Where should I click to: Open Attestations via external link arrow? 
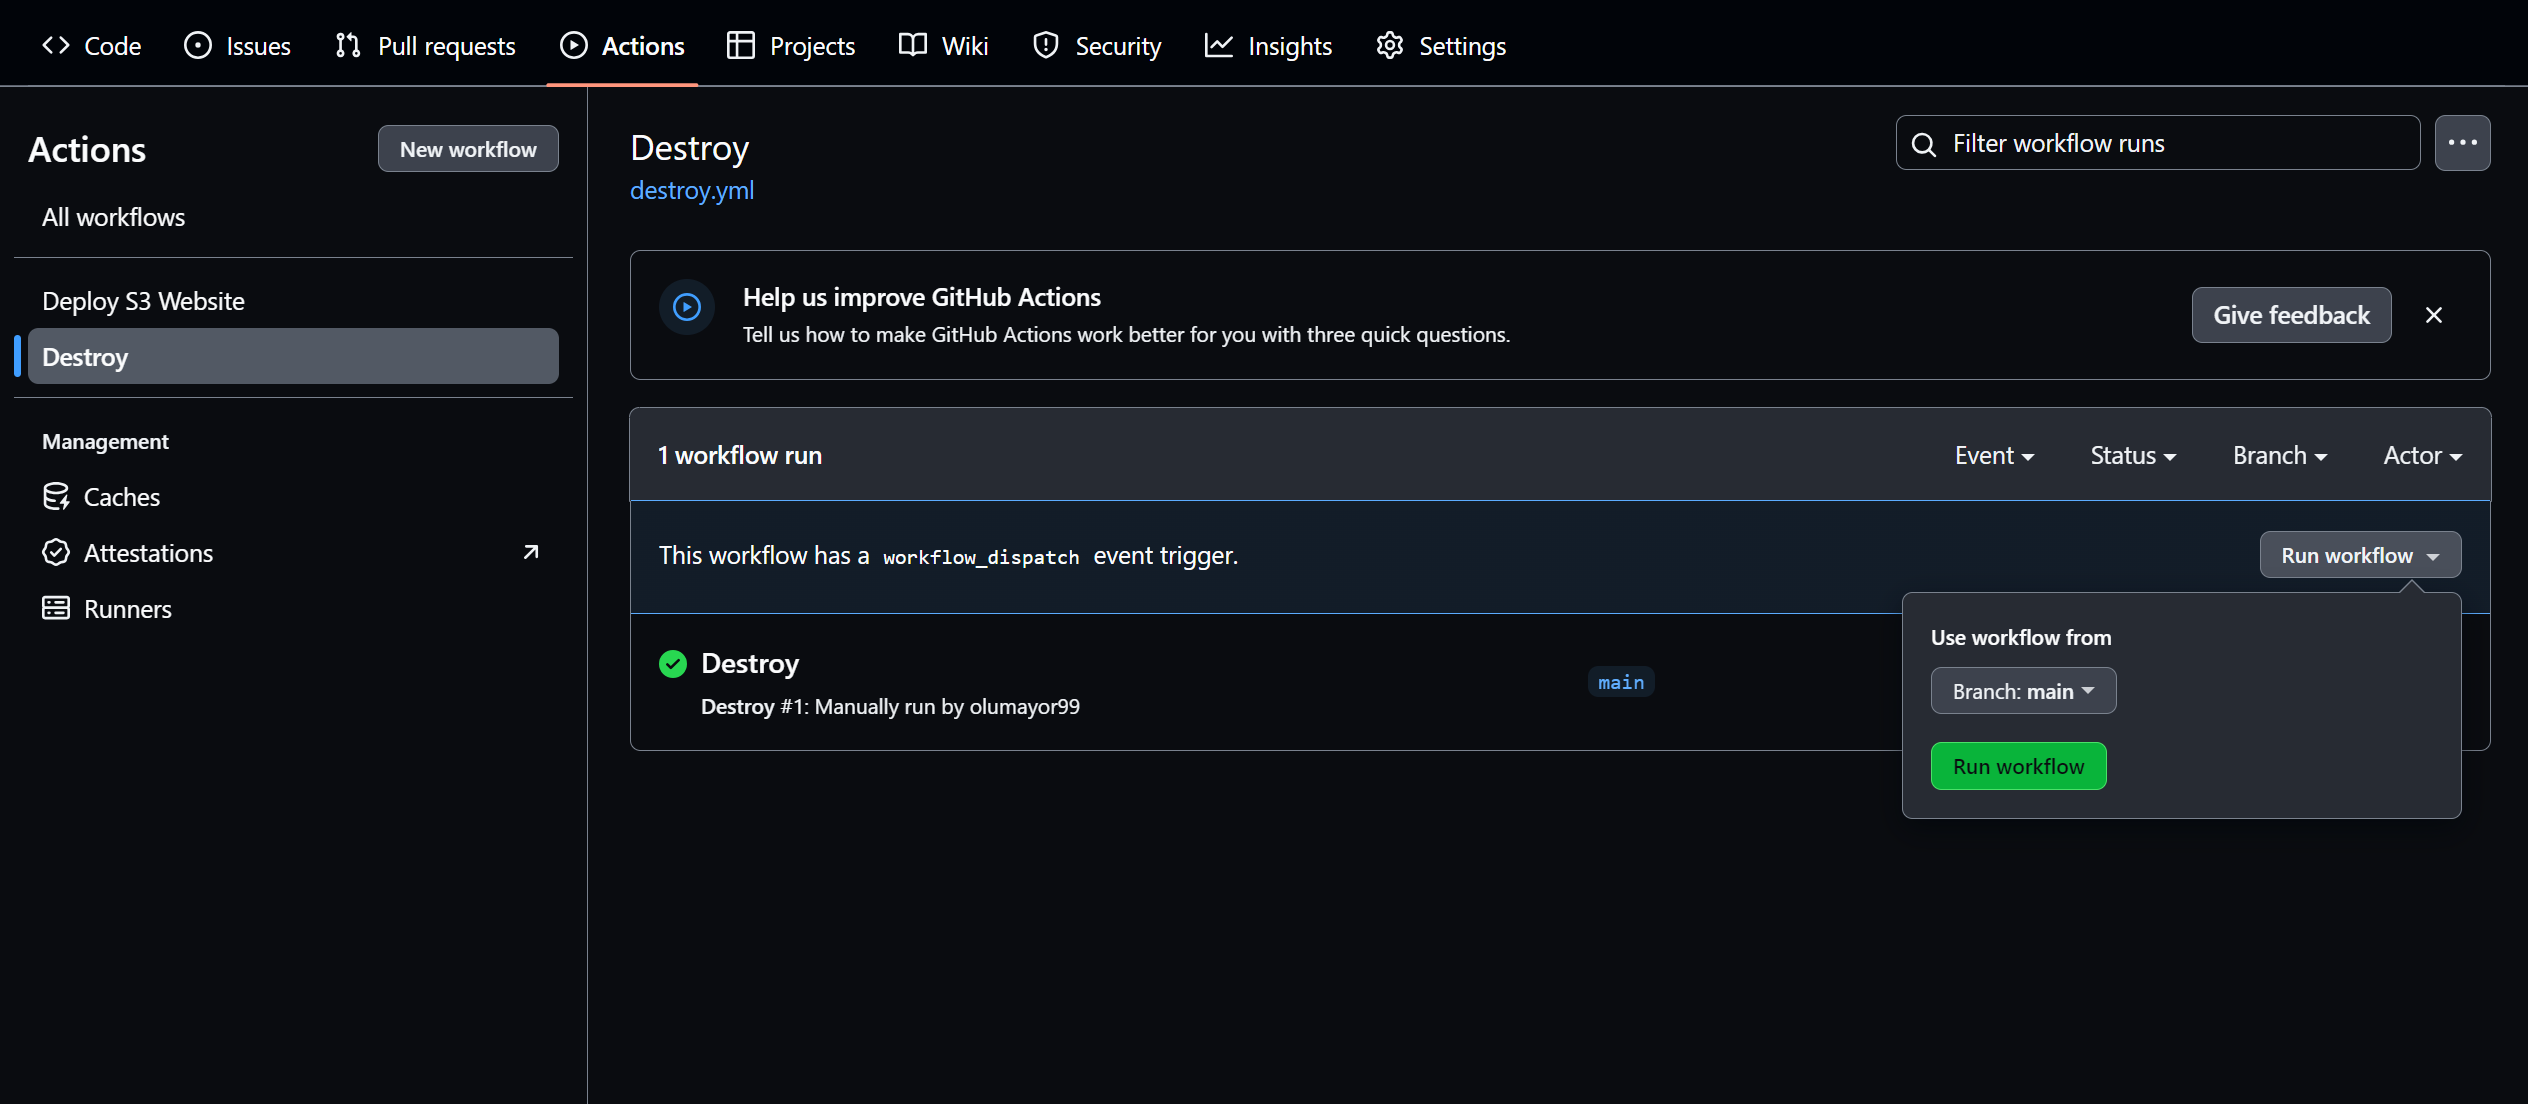[x=531, y=553]
